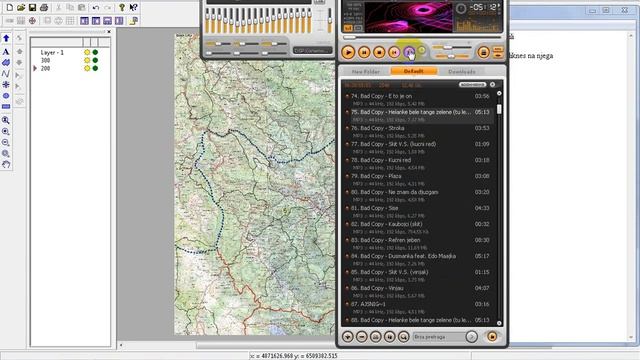Screen dimensions: 640x360
Task: Toggle the yellow light of Layer - 1
Action: point(87,52)
